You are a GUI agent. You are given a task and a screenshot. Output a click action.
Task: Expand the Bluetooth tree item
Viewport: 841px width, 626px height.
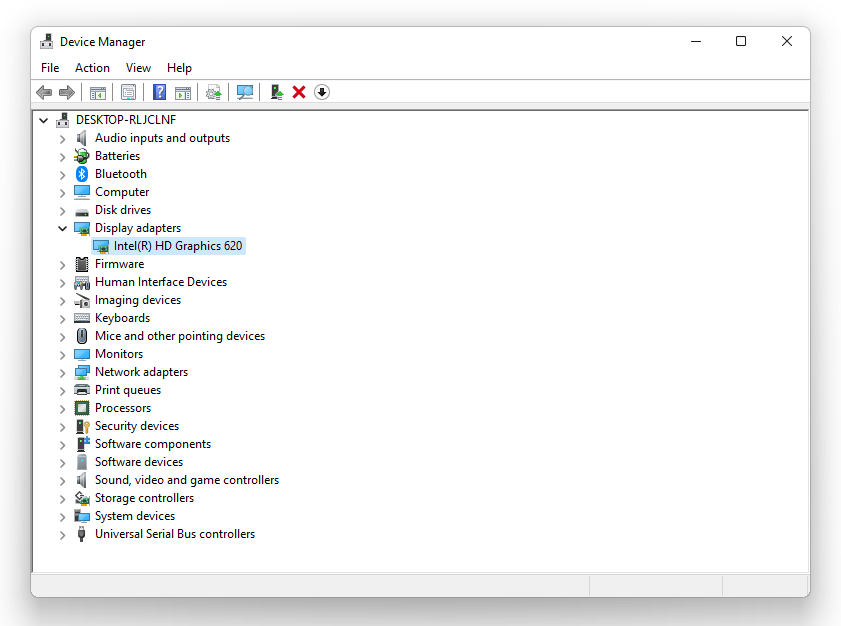pos(63,173)
